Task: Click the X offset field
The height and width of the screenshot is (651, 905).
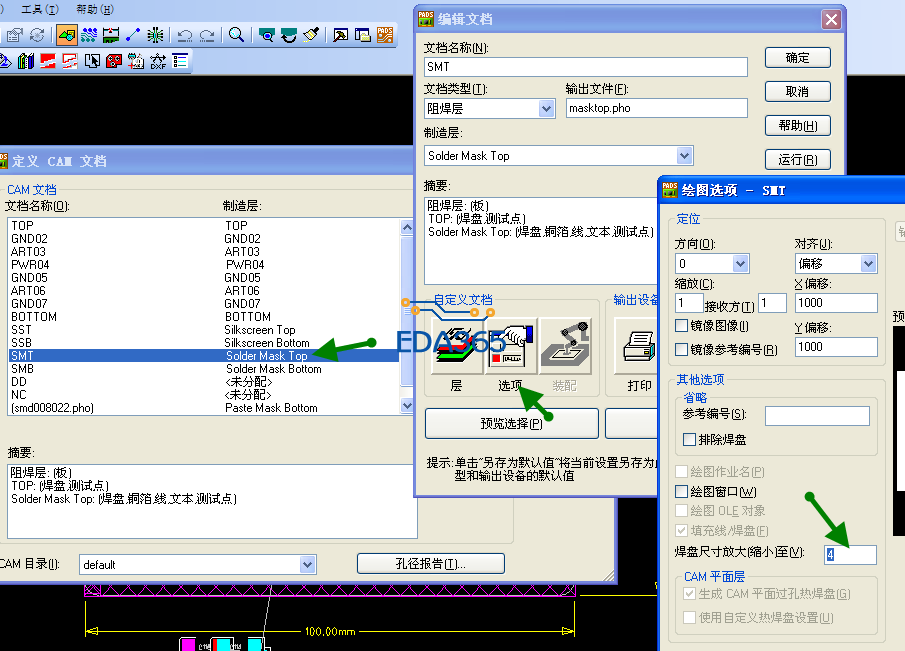Action: tap(836, 303)
